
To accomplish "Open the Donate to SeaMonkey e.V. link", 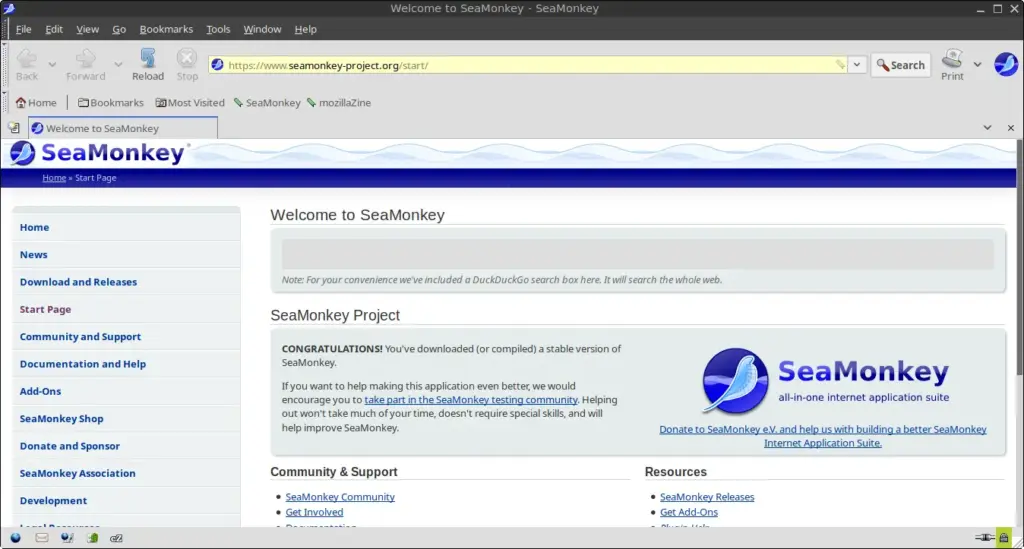I will [823, 436].
